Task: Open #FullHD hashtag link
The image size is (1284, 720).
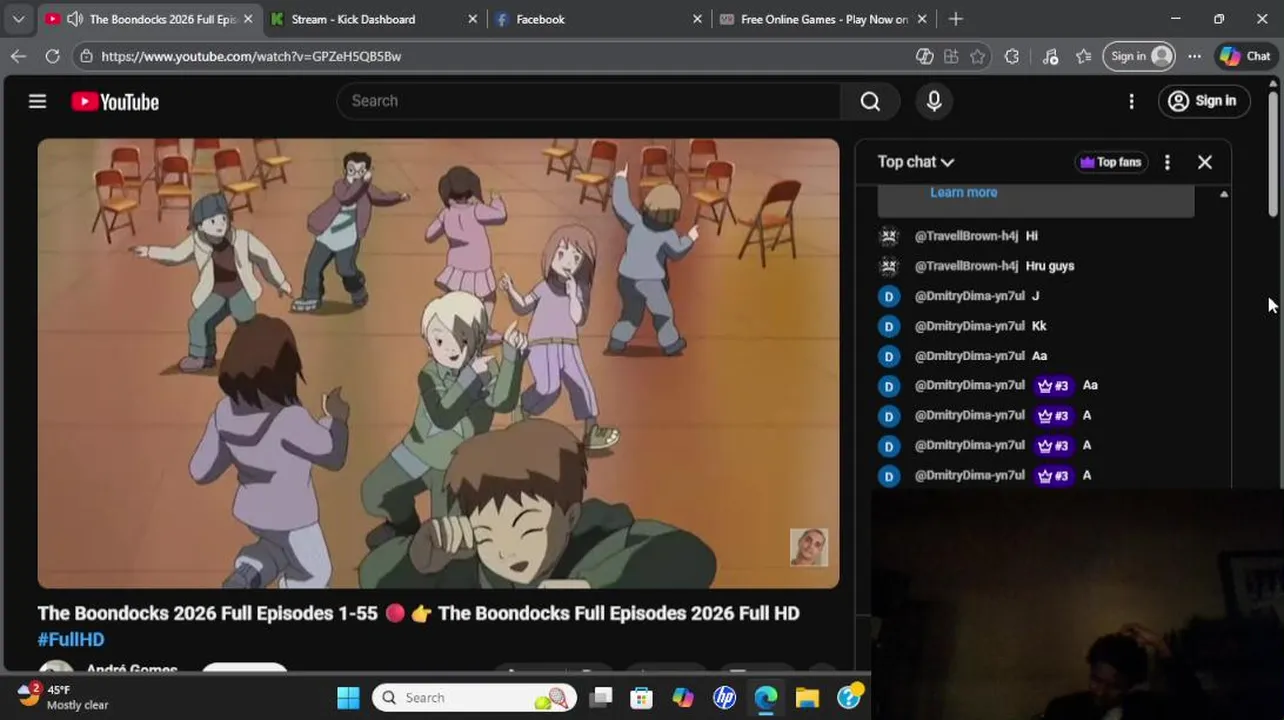Action: 71,639
